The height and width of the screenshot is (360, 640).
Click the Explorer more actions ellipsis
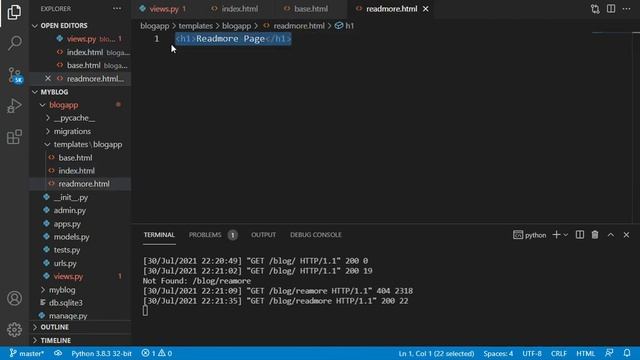117,9
